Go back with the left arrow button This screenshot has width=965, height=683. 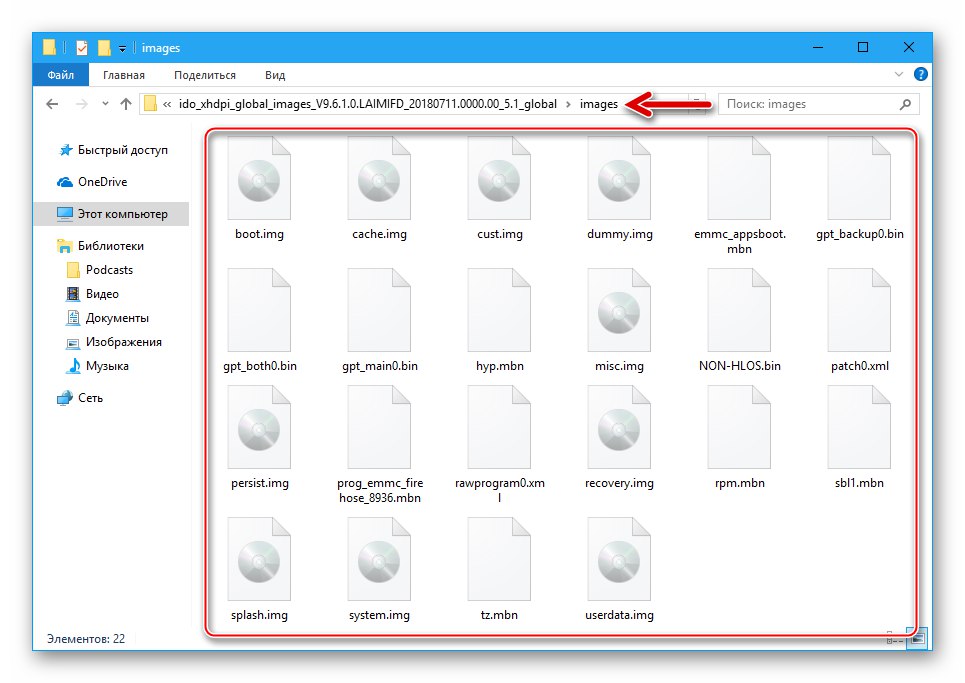(52, 104)
